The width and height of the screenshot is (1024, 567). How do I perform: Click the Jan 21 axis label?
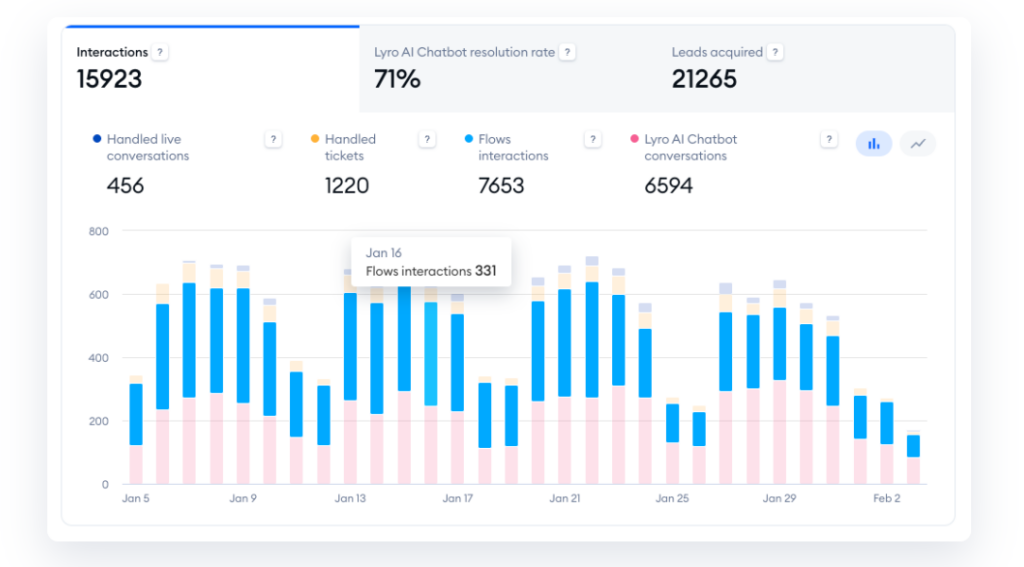click(565, 498)
